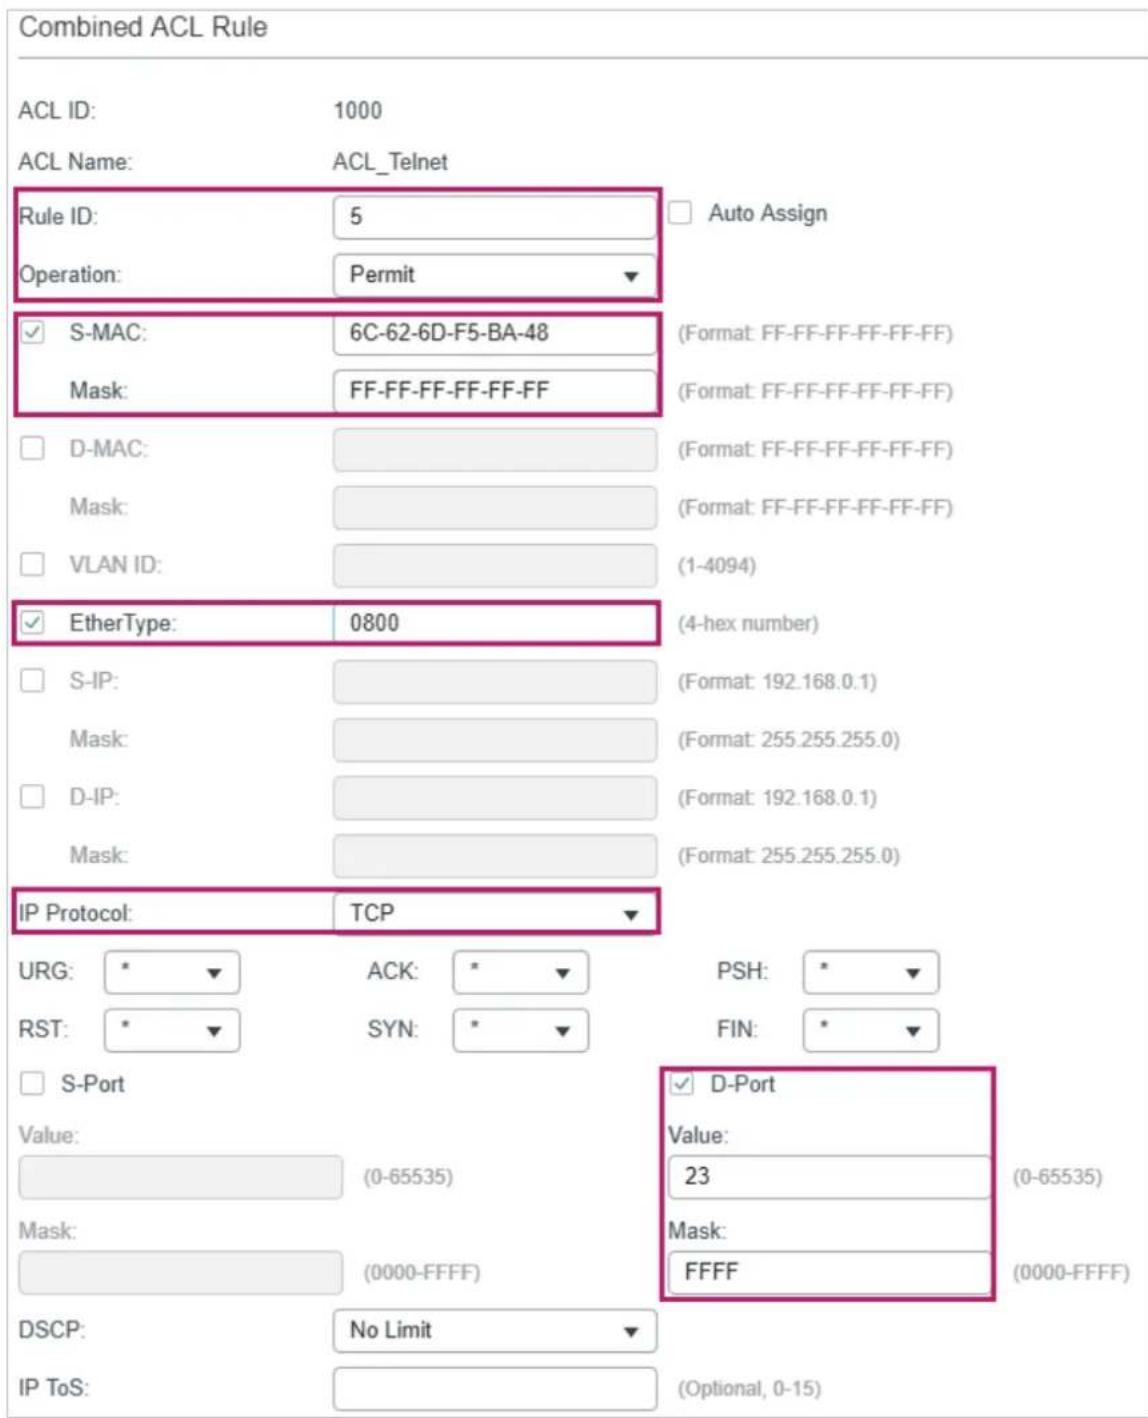The image size is (1148, 1418).
Task: Uncheck the S-MAC checkbox
Action: [33, 332]
